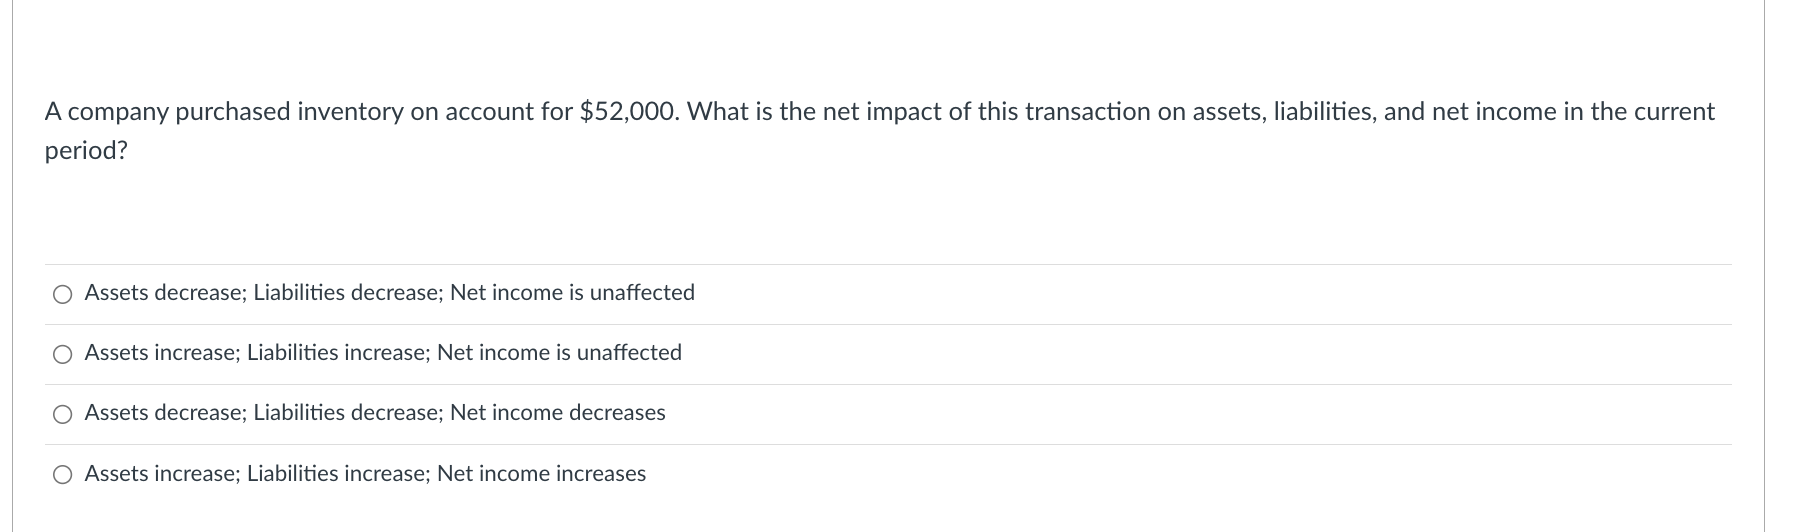
Task: Click label text 'Assets increase; Liabilities increase; Net income is unaffected'
Action: tap(383, 353)
